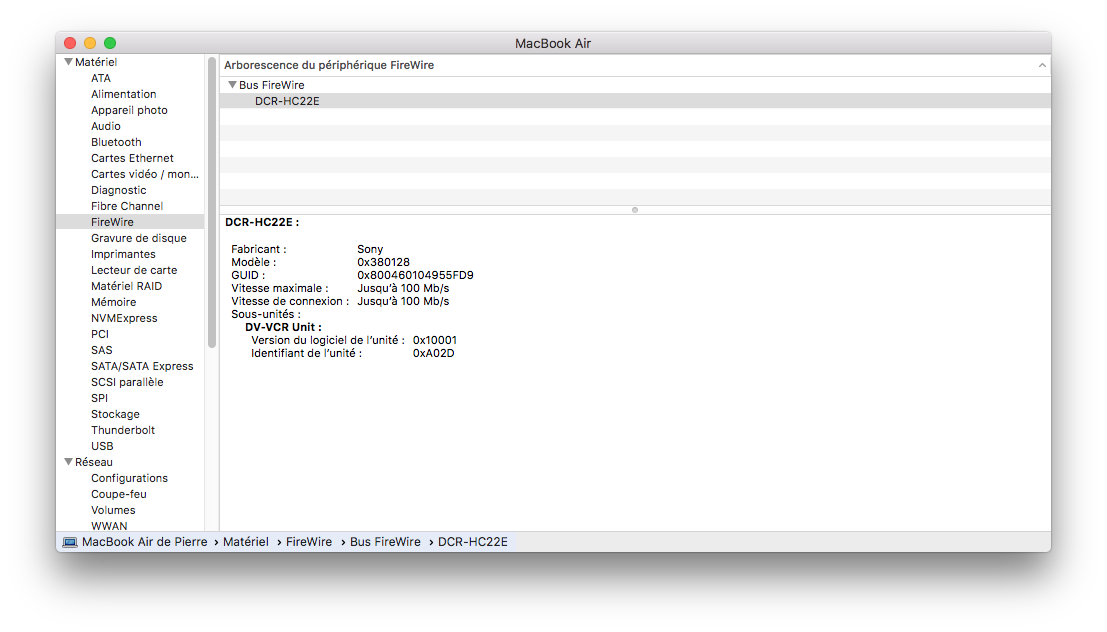Select Cartes Ethernet entry
The width and height of the screenshot is (1107, 632).
[132, 158]
